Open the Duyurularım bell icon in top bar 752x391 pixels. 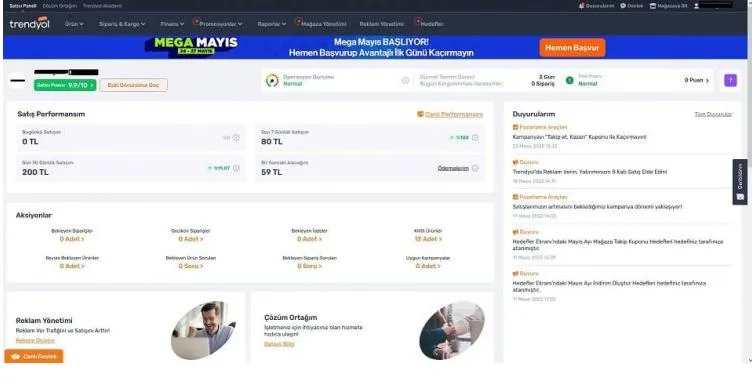pyautogui.click(x=581, y=6)
